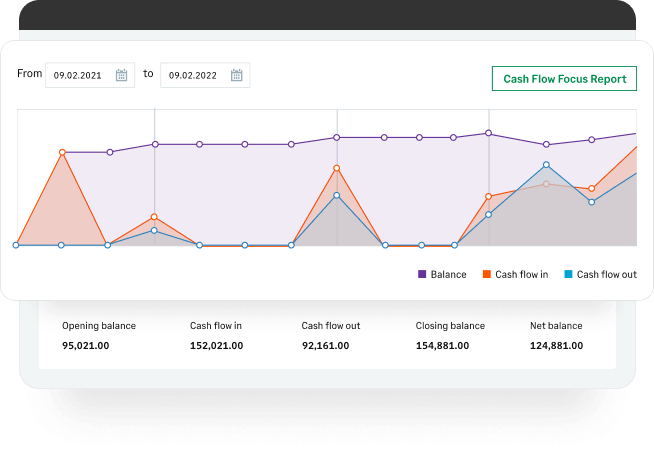
Task: Click the Cash flow out total 92,161.00
Action: 326,345
